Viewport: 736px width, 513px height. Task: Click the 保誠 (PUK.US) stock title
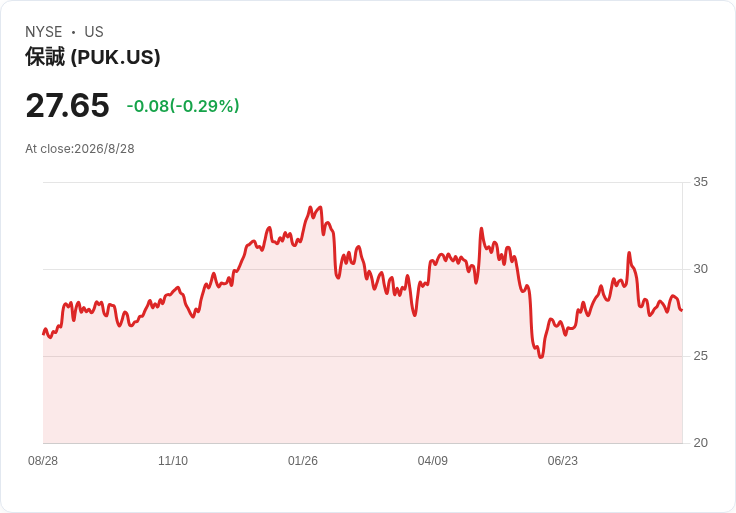click(x=93, y=57)
